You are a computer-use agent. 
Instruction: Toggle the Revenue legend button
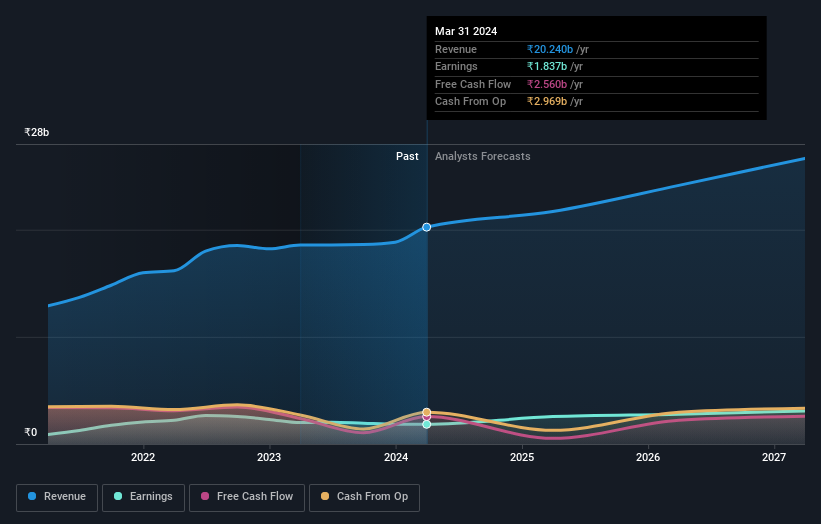point(57,497)
